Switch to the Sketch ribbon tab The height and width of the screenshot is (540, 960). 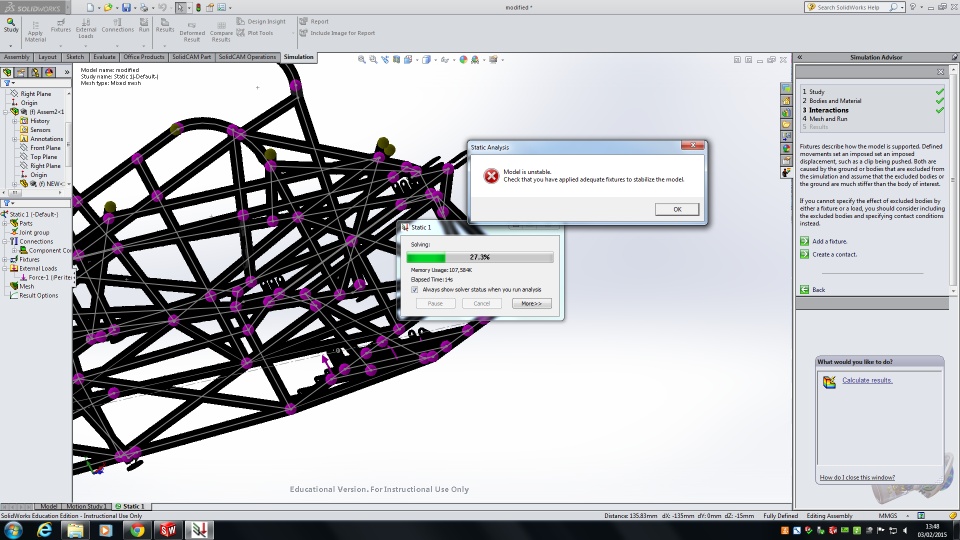75,57
